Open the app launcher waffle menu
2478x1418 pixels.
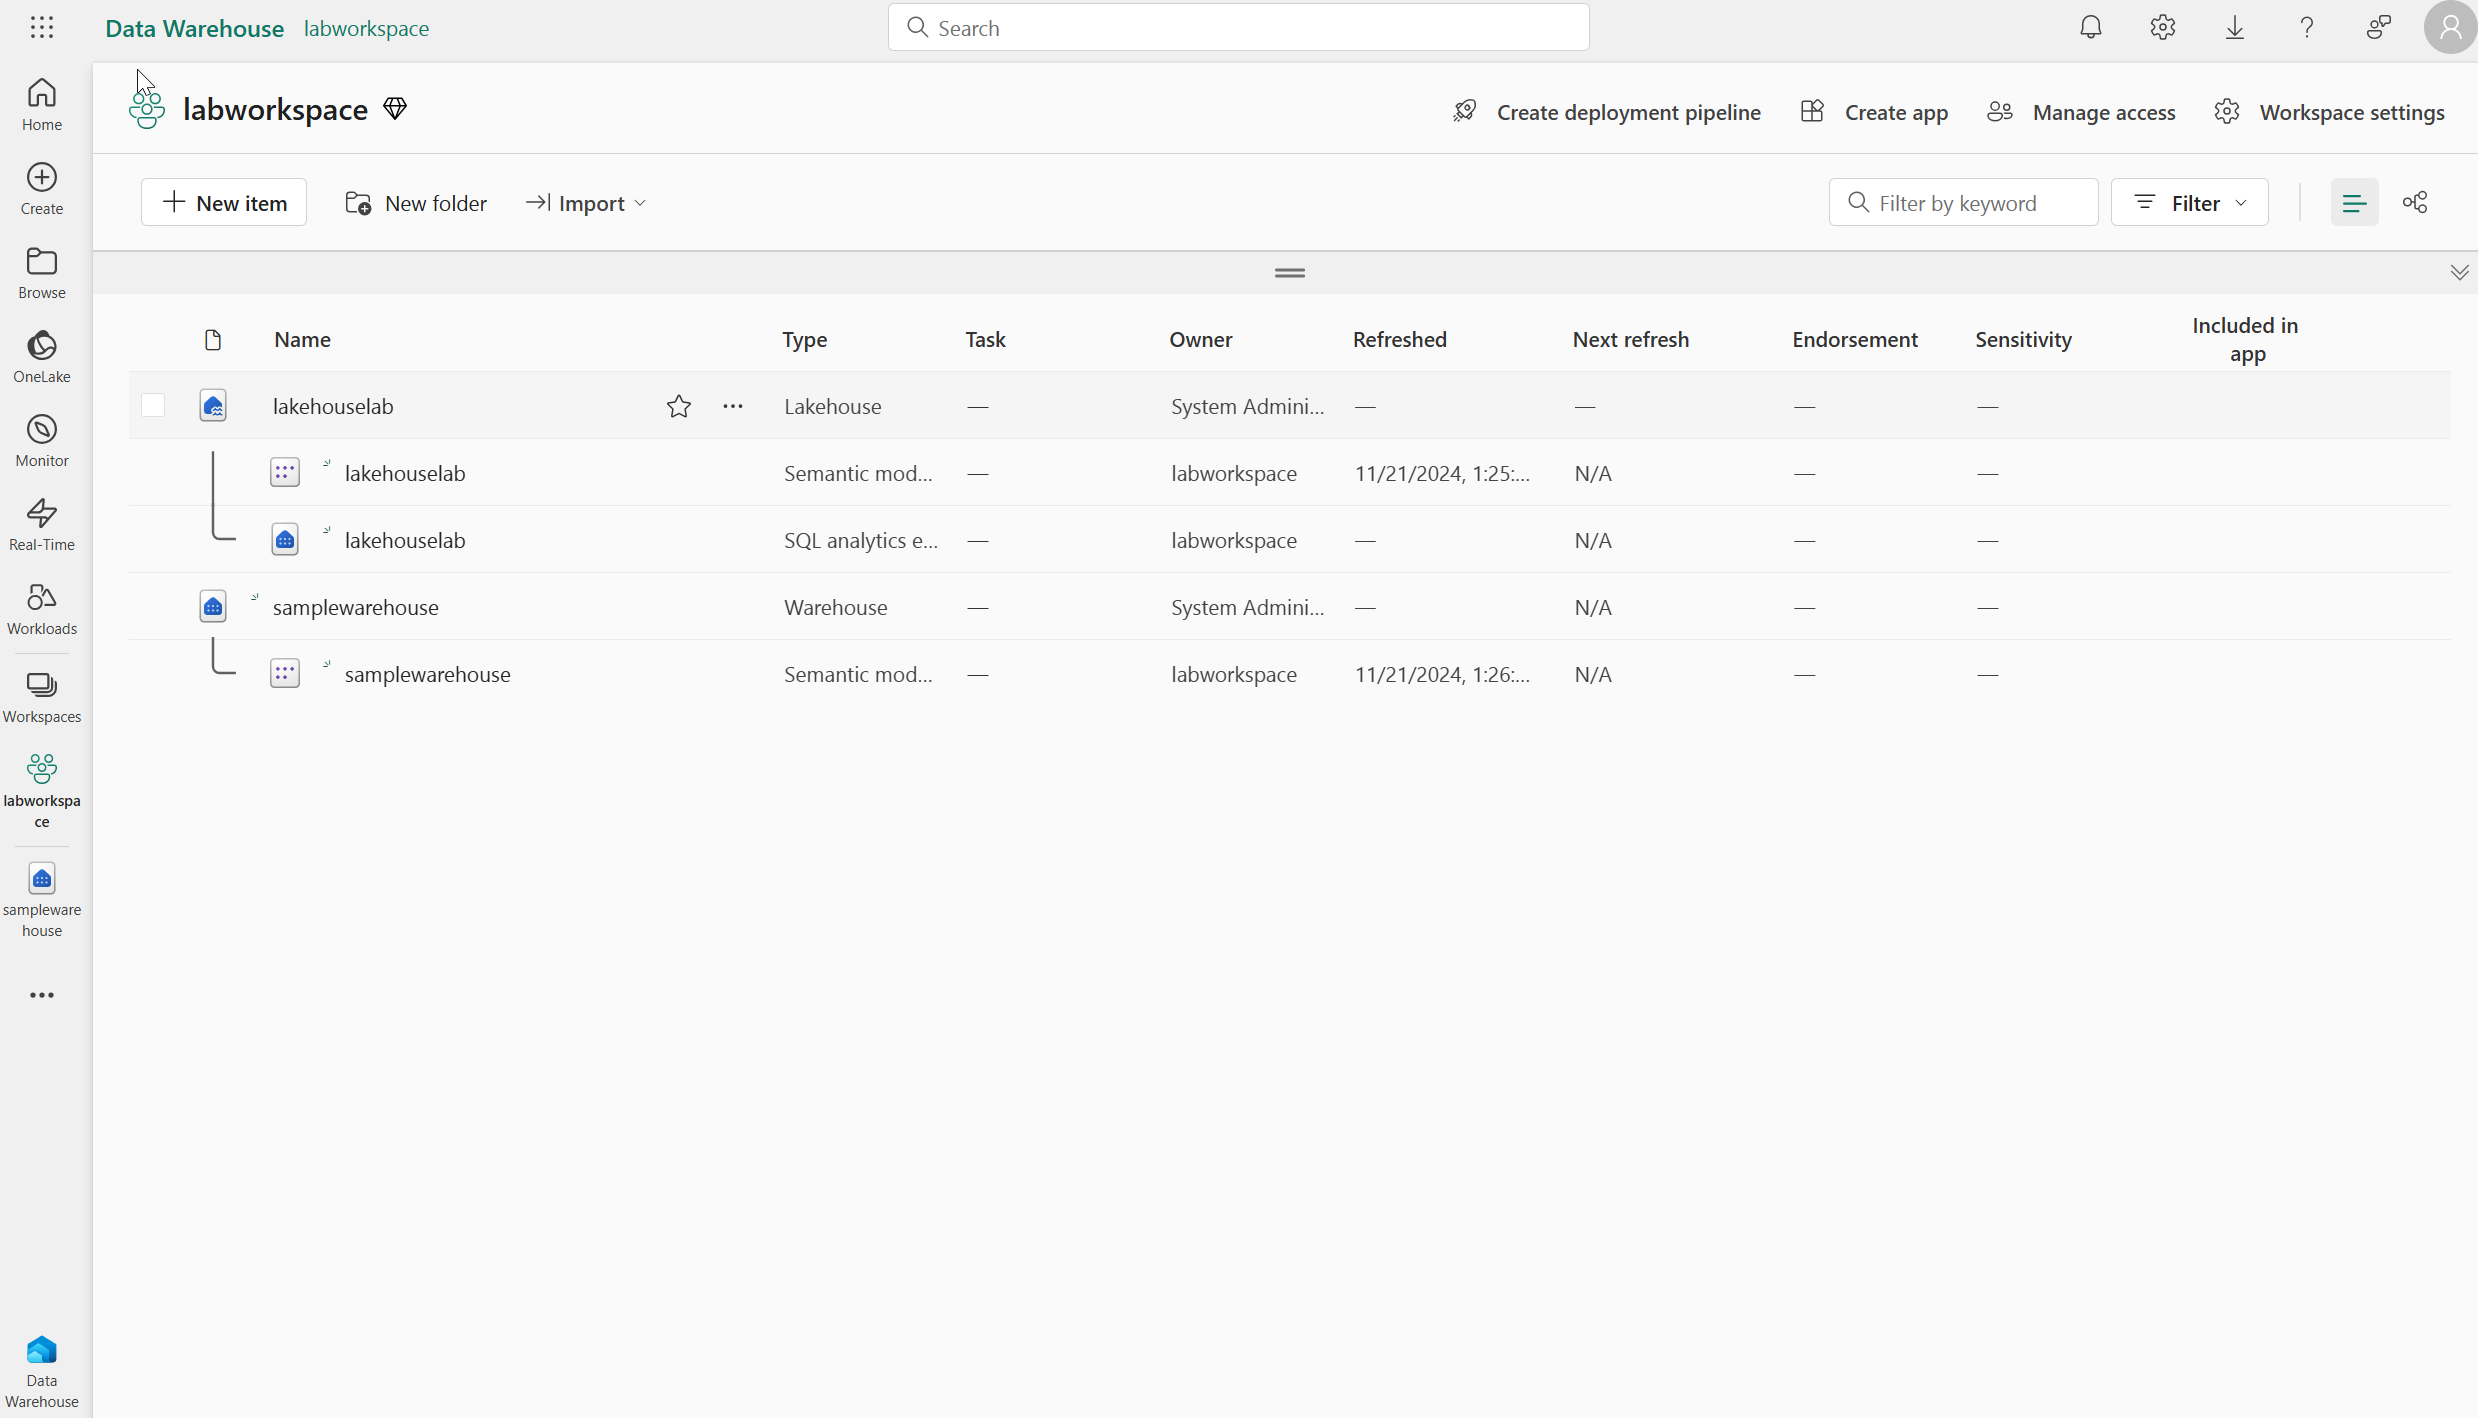pos(42,27)
